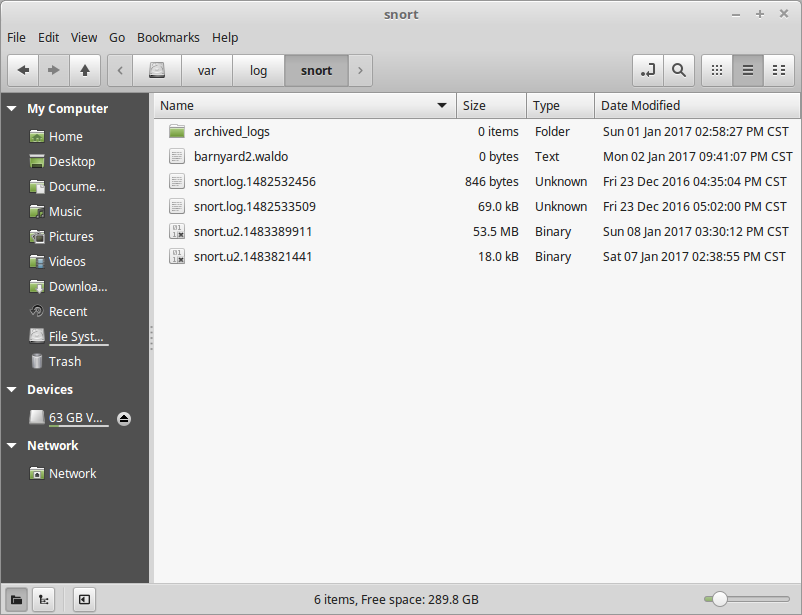Screen dimensions: 802x615
Task: Go up to the parent folder
Action: click(85, 70)
